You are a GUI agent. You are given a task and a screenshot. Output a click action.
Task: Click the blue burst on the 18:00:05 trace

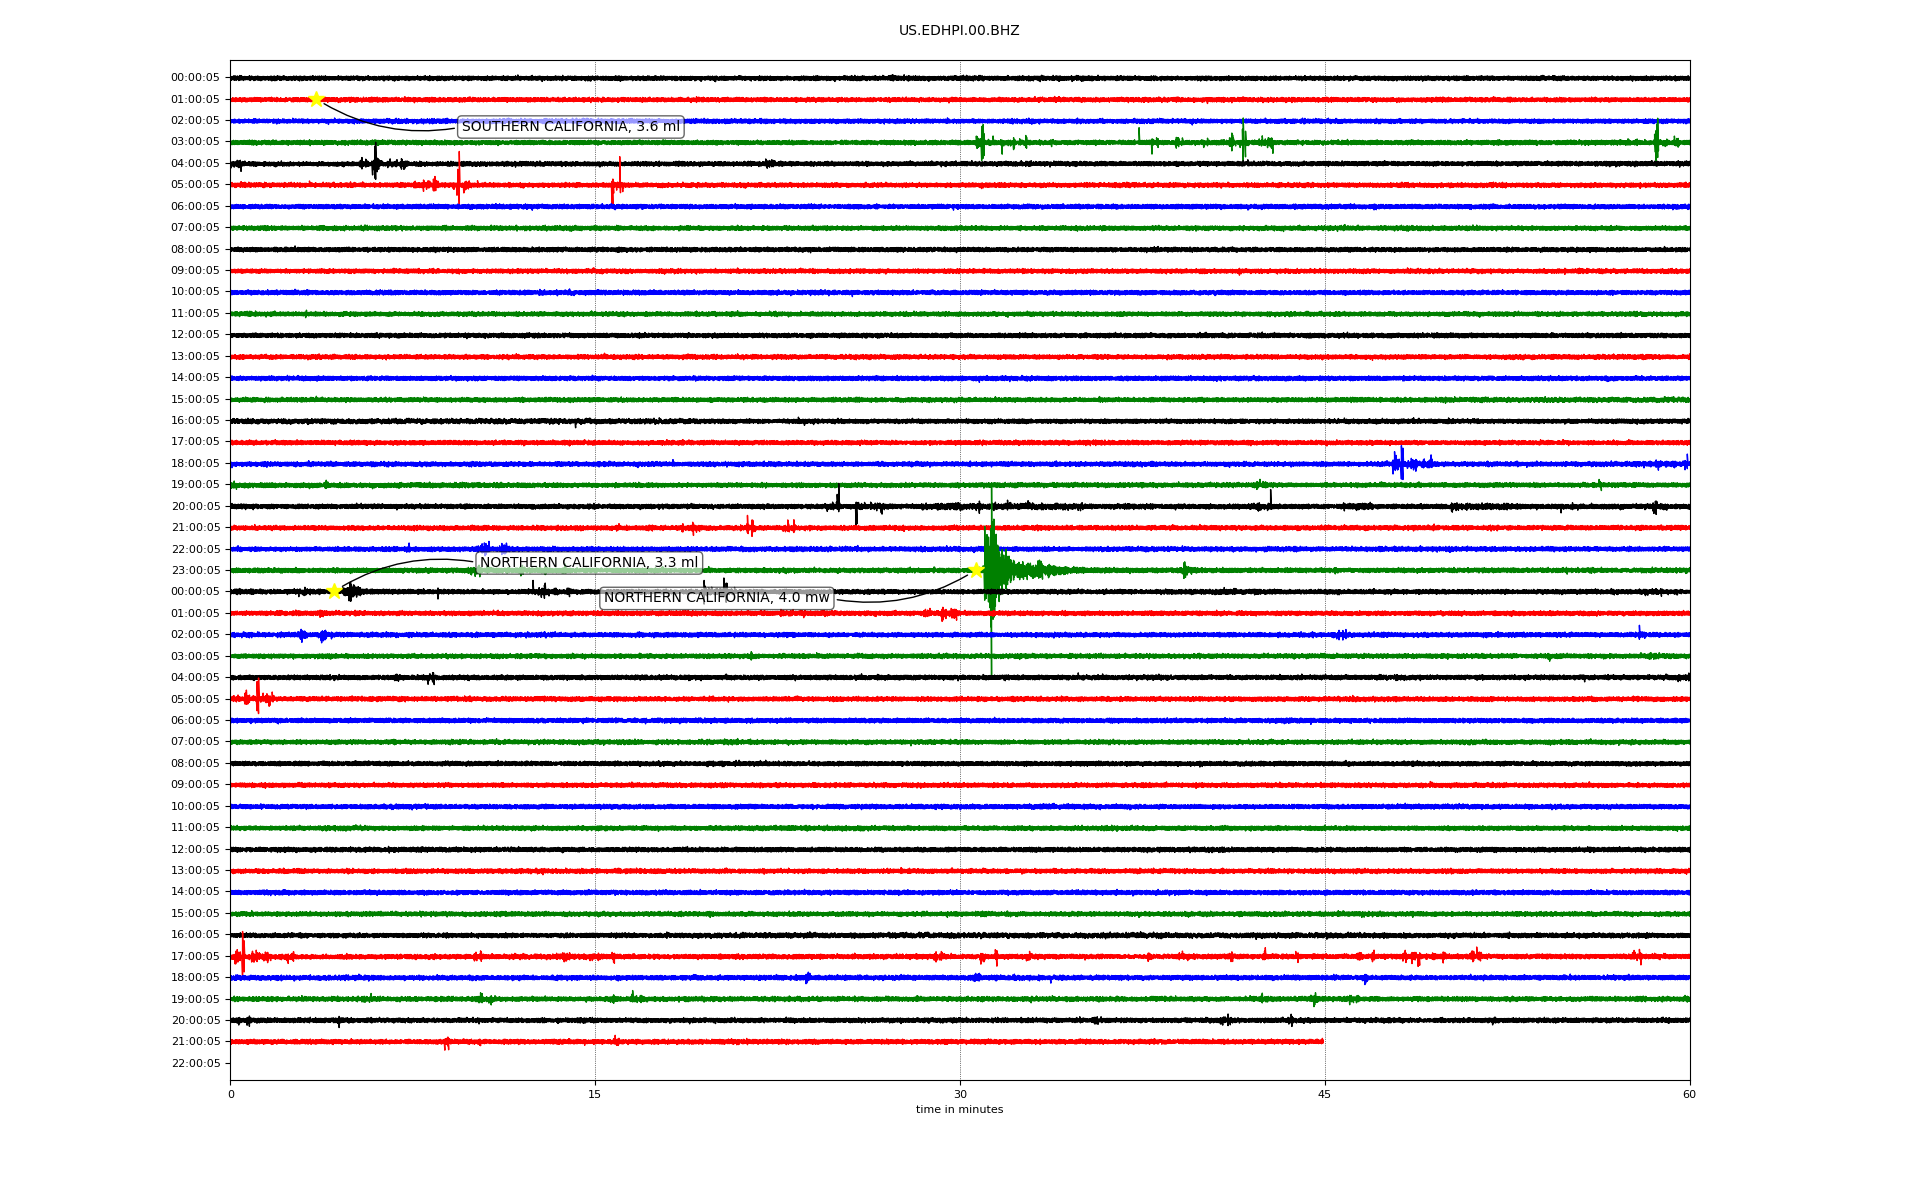click(1402, 463)
